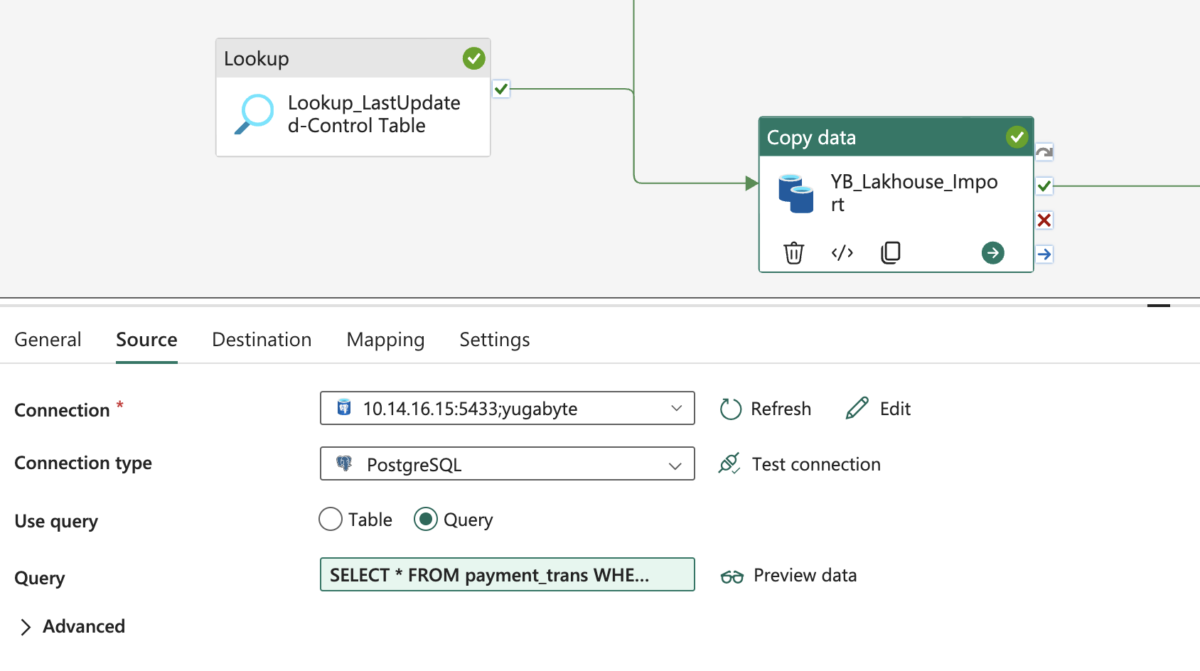Select the blue On-completion connector

1043,254
